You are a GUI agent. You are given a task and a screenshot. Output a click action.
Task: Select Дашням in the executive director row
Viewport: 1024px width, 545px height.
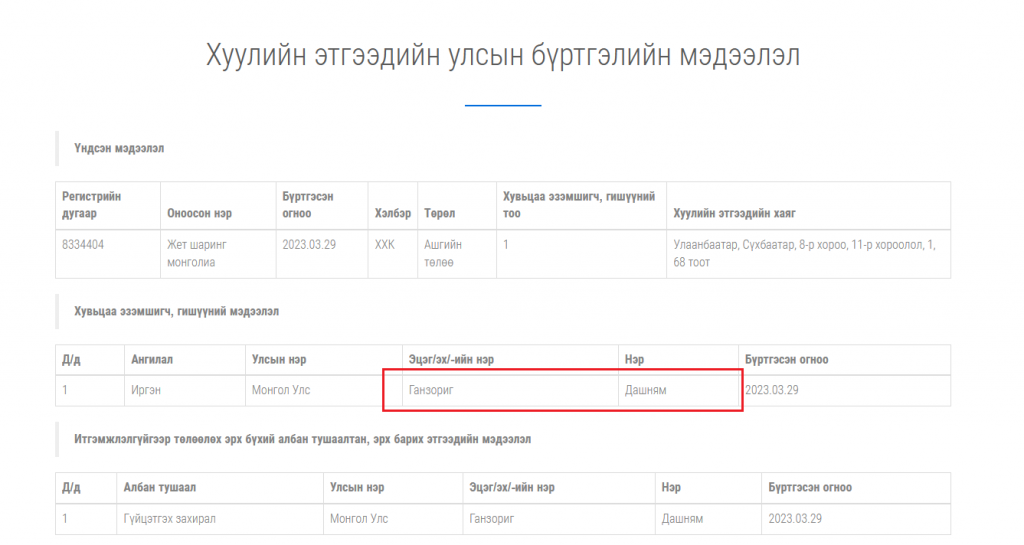point(682,519)
